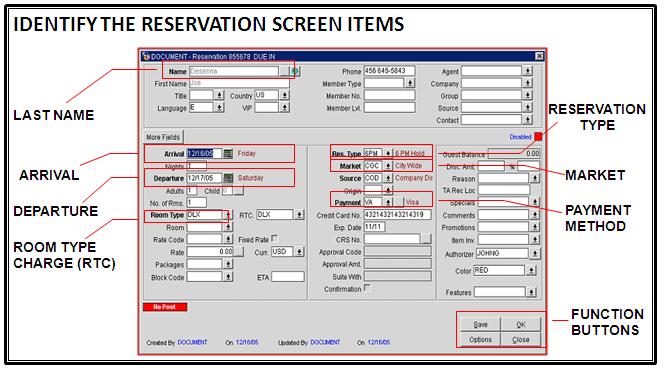Open the Curr. USD dropdown arrow
The width and height of the screenshot is (664, 371).
tap(299, 252)
